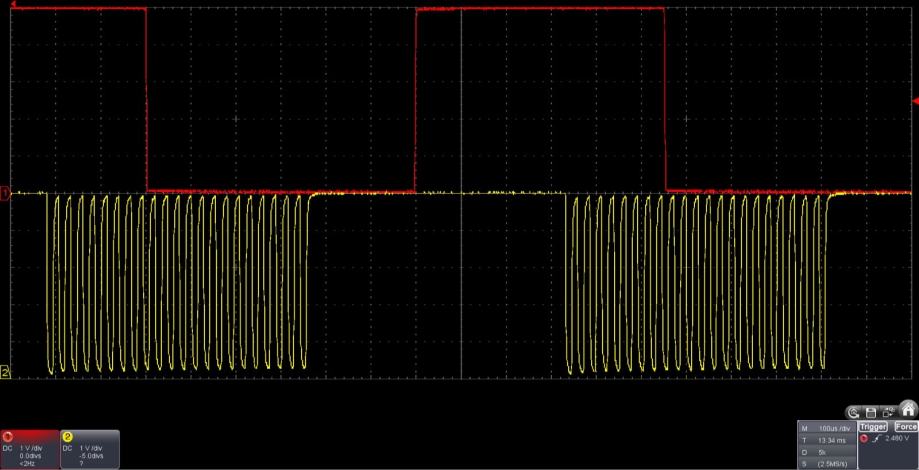
Task: Click the auto-set refresh circular arrow icon
Action: pyautogui.click(x=853, y=413)
